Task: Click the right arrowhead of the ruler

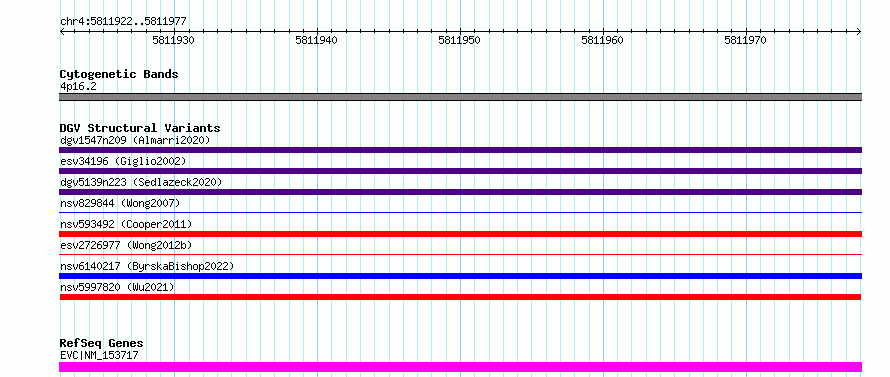Action: (859, 32)
